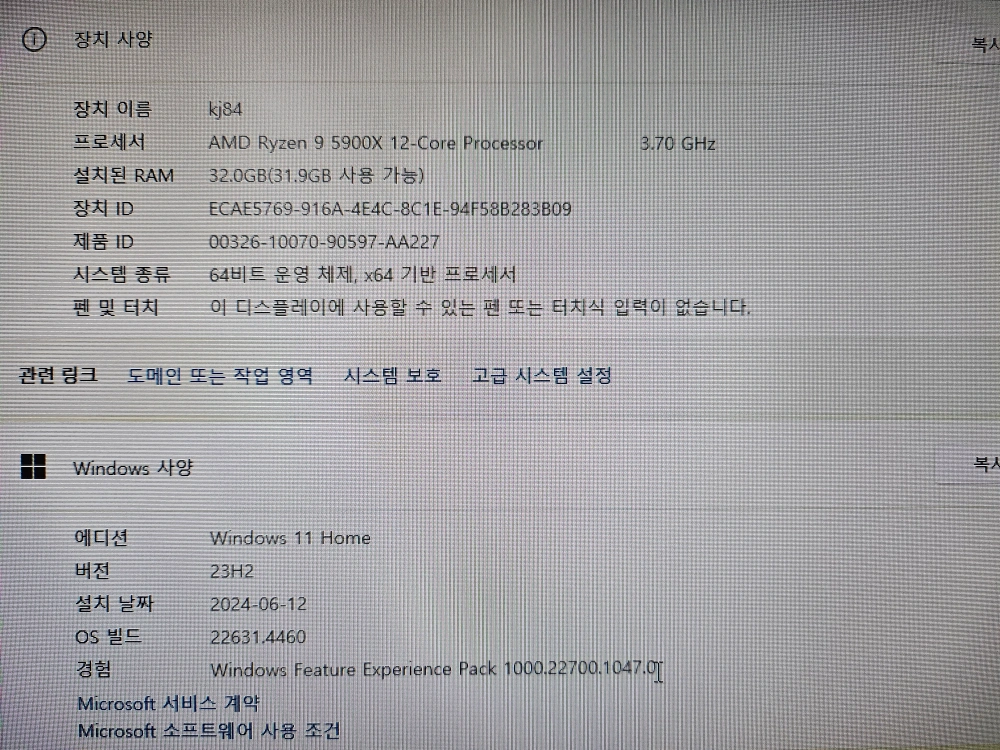The width and height of the screenshot is (1000, 750).
Task: Click the Windows Feature Experience Pack text
Action: (x=435, y=669)
